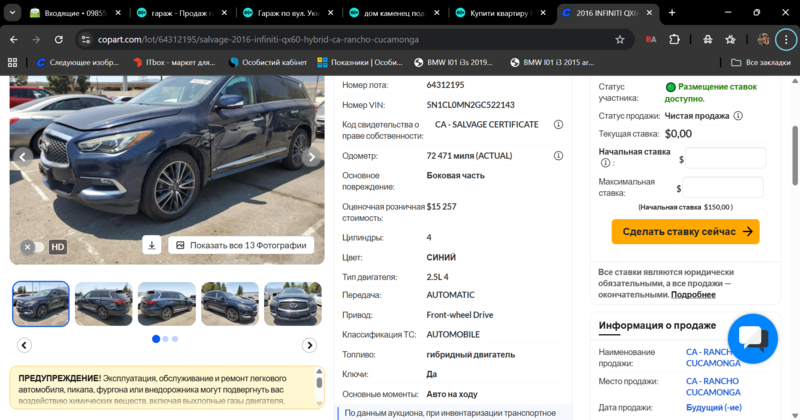Viewport: 800px width, 420px height.
Task: Open the Место продажи CA - RANCHO CUCAMONGA link
Action: click(713, 386)
